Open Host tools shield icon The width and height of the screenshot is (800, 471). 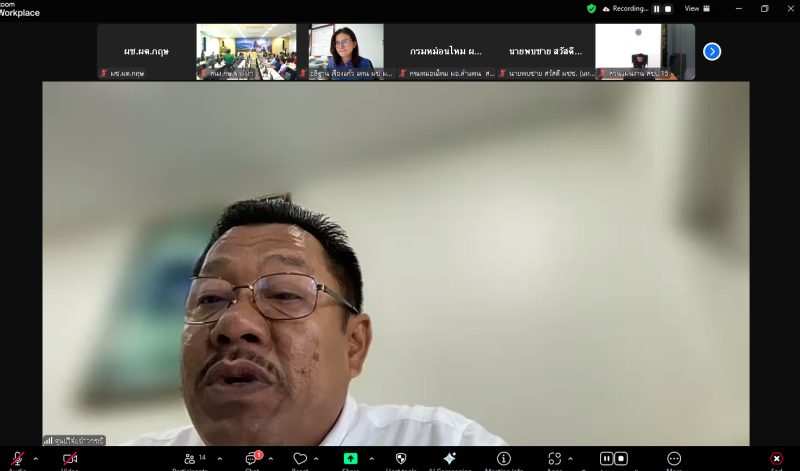coord(401,459)
